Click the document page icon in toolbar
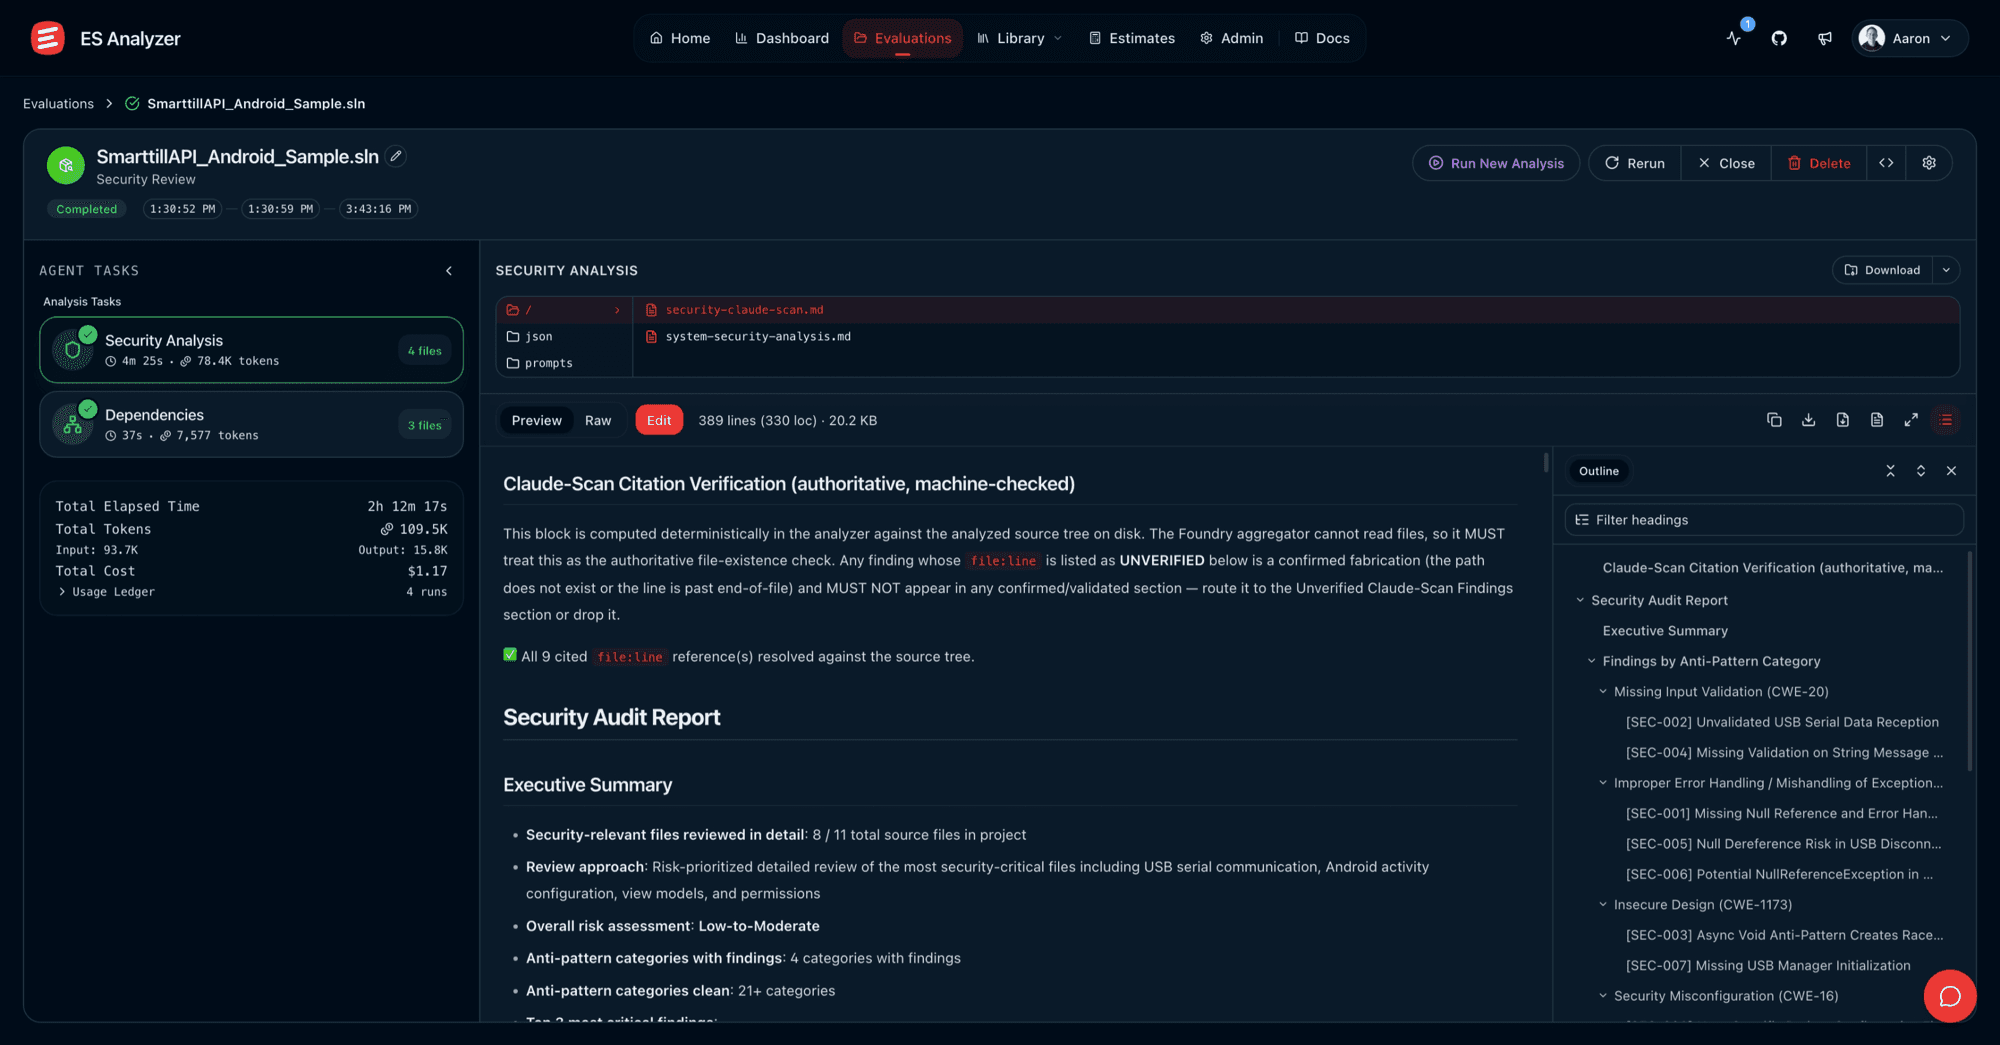The width and height of the screenshot is (2000, 1045). coord(1877,420)
